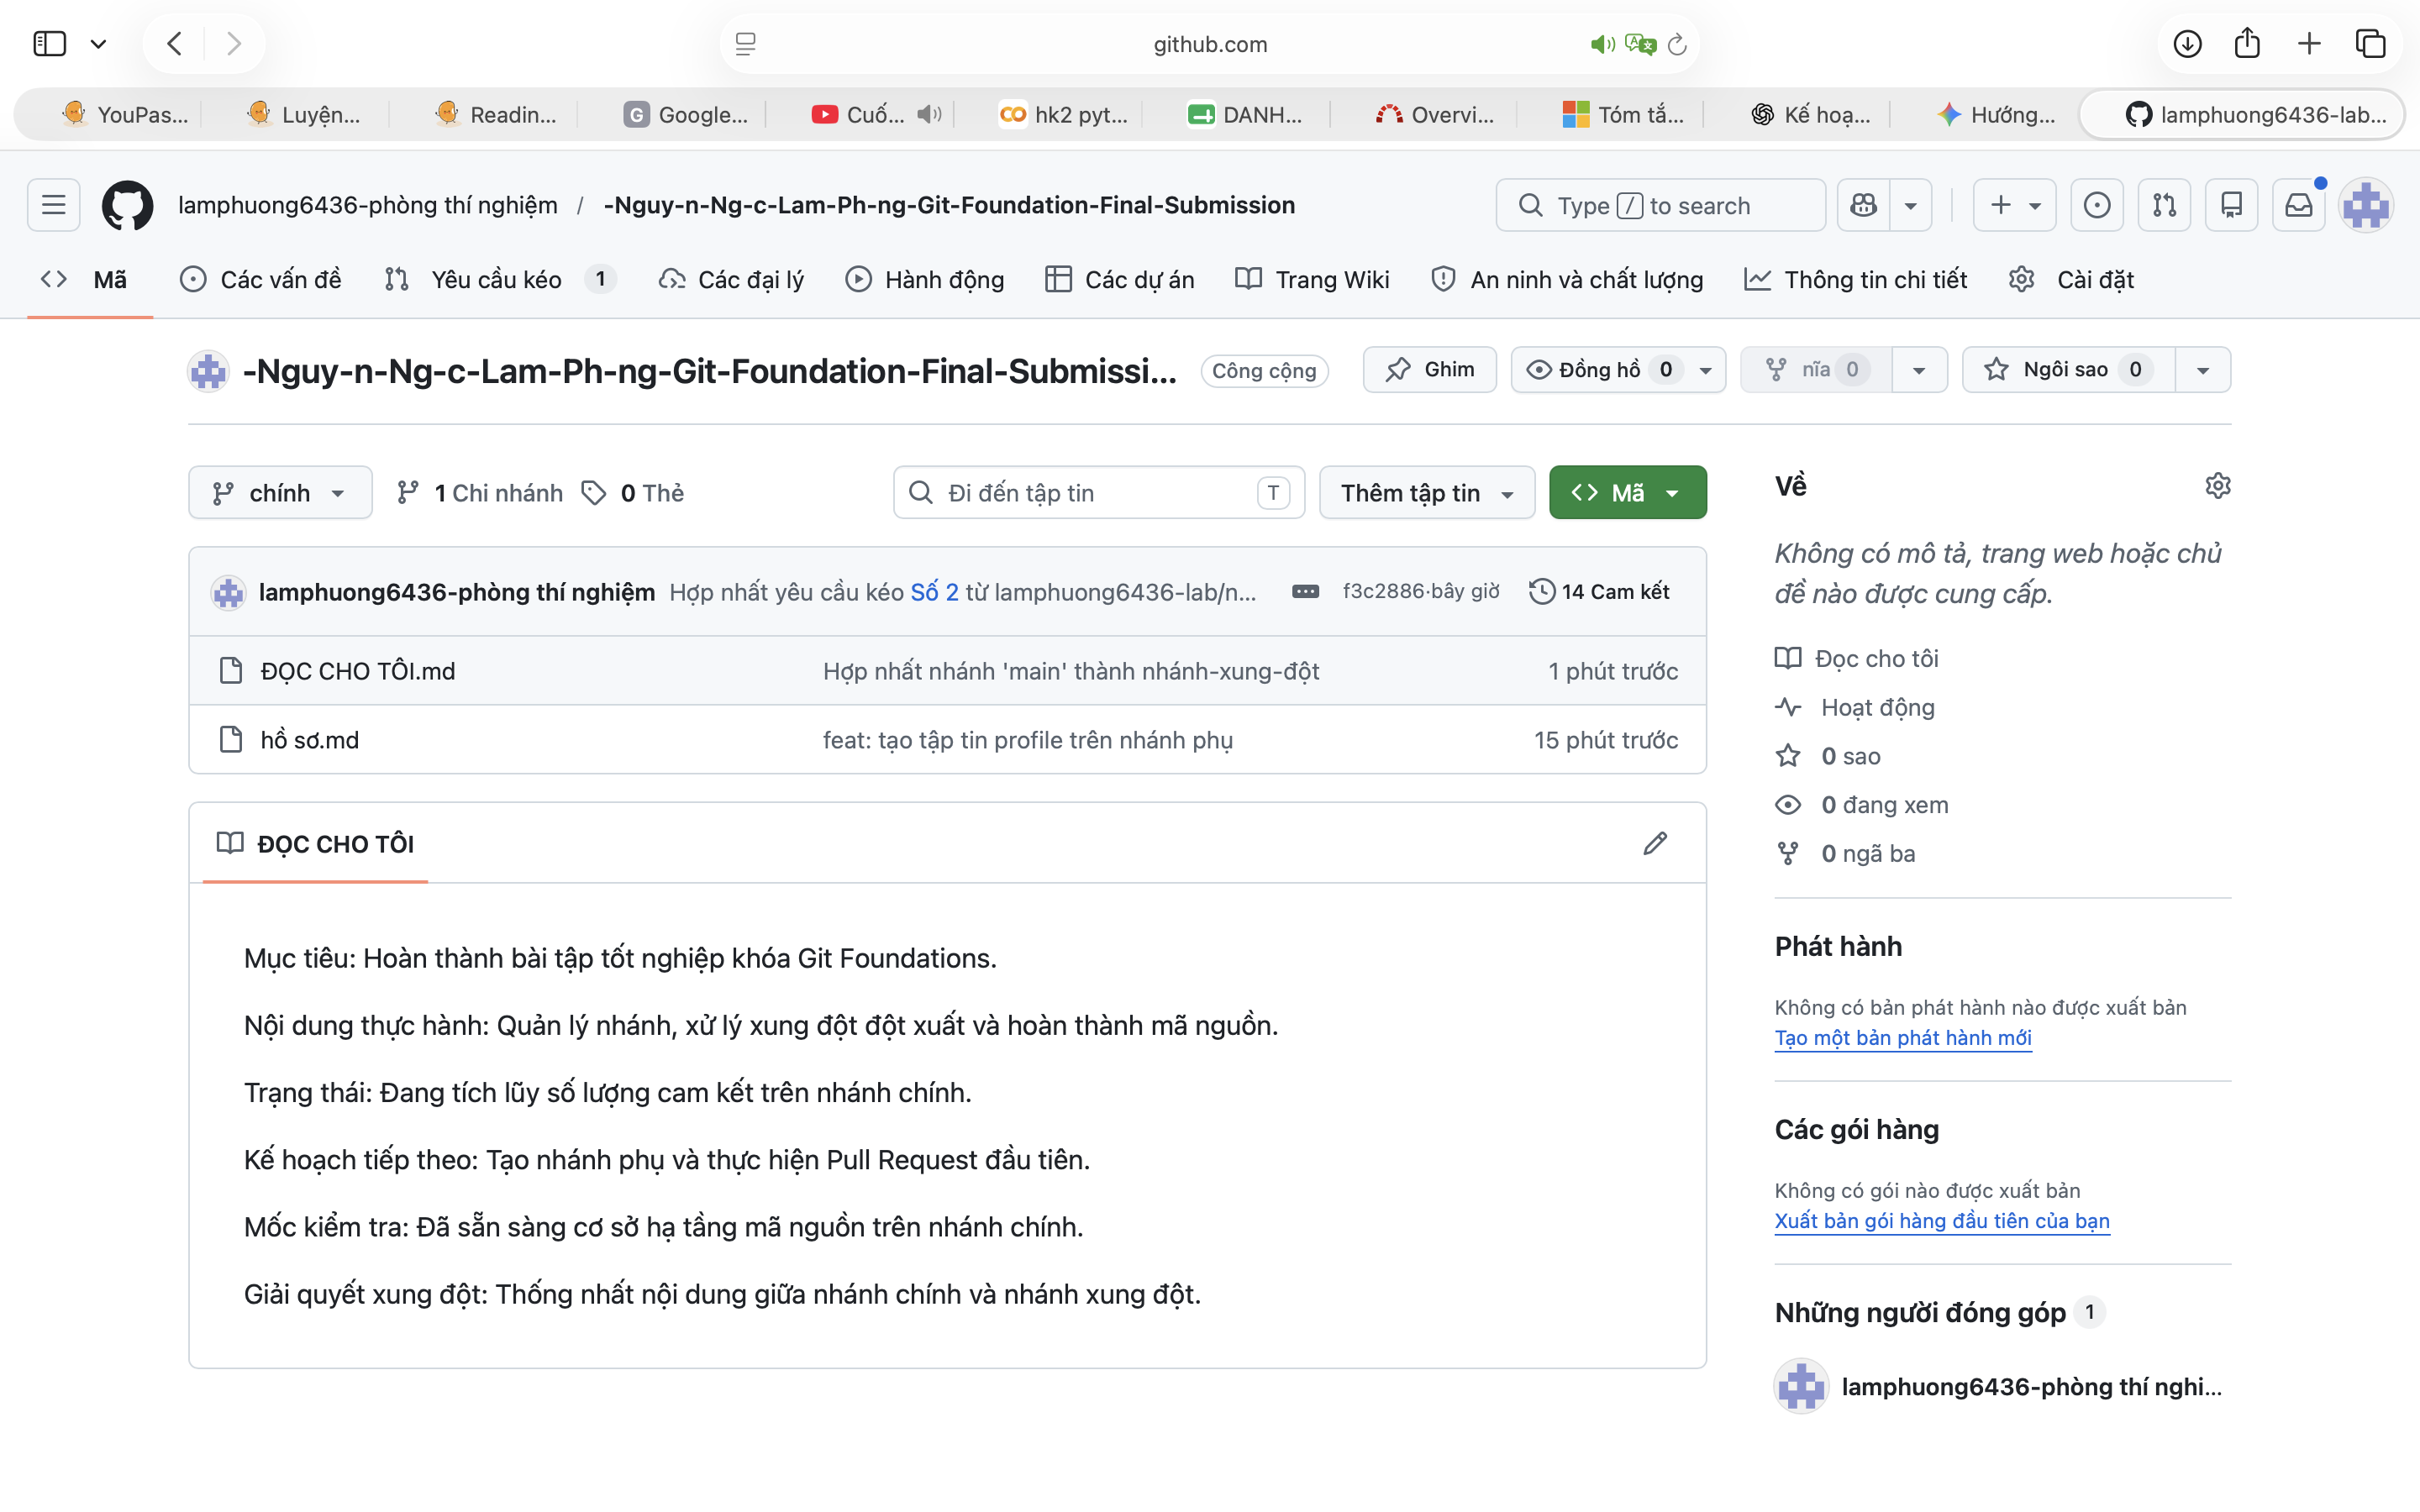This screenshot has height=1512, width=2420.
Task: Open the 0 Thẻ tags link
Action: 634,493
